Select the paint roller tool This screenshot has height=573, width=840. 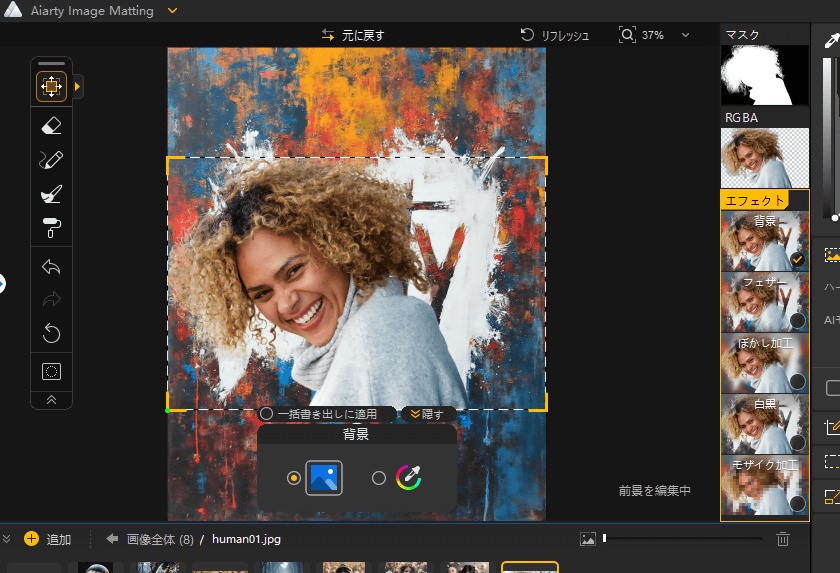pos(51,228)
